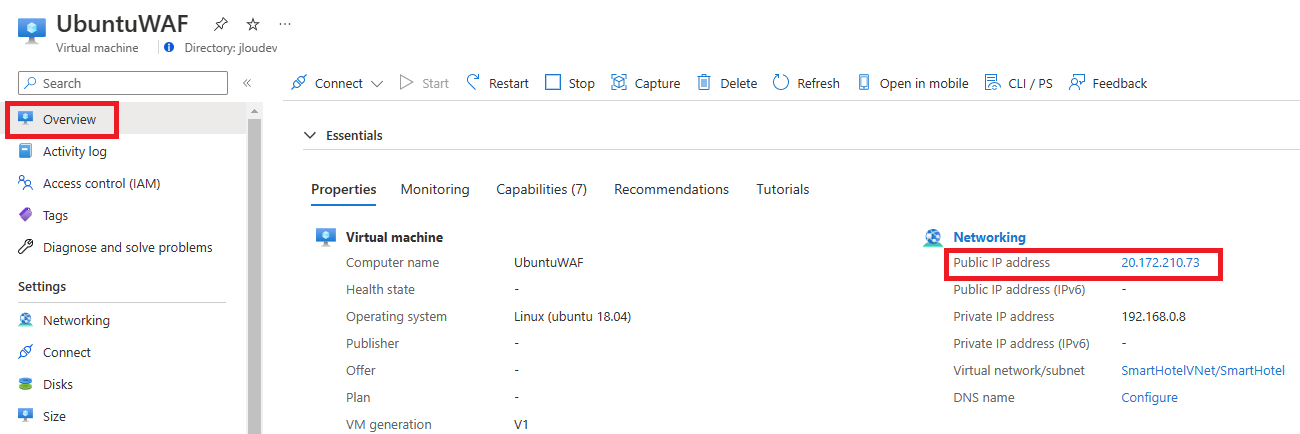Collapse the sidebar with the double chevron
Image resolution: width=1300 pixels, height=434 pixels.
click(247, 83)
